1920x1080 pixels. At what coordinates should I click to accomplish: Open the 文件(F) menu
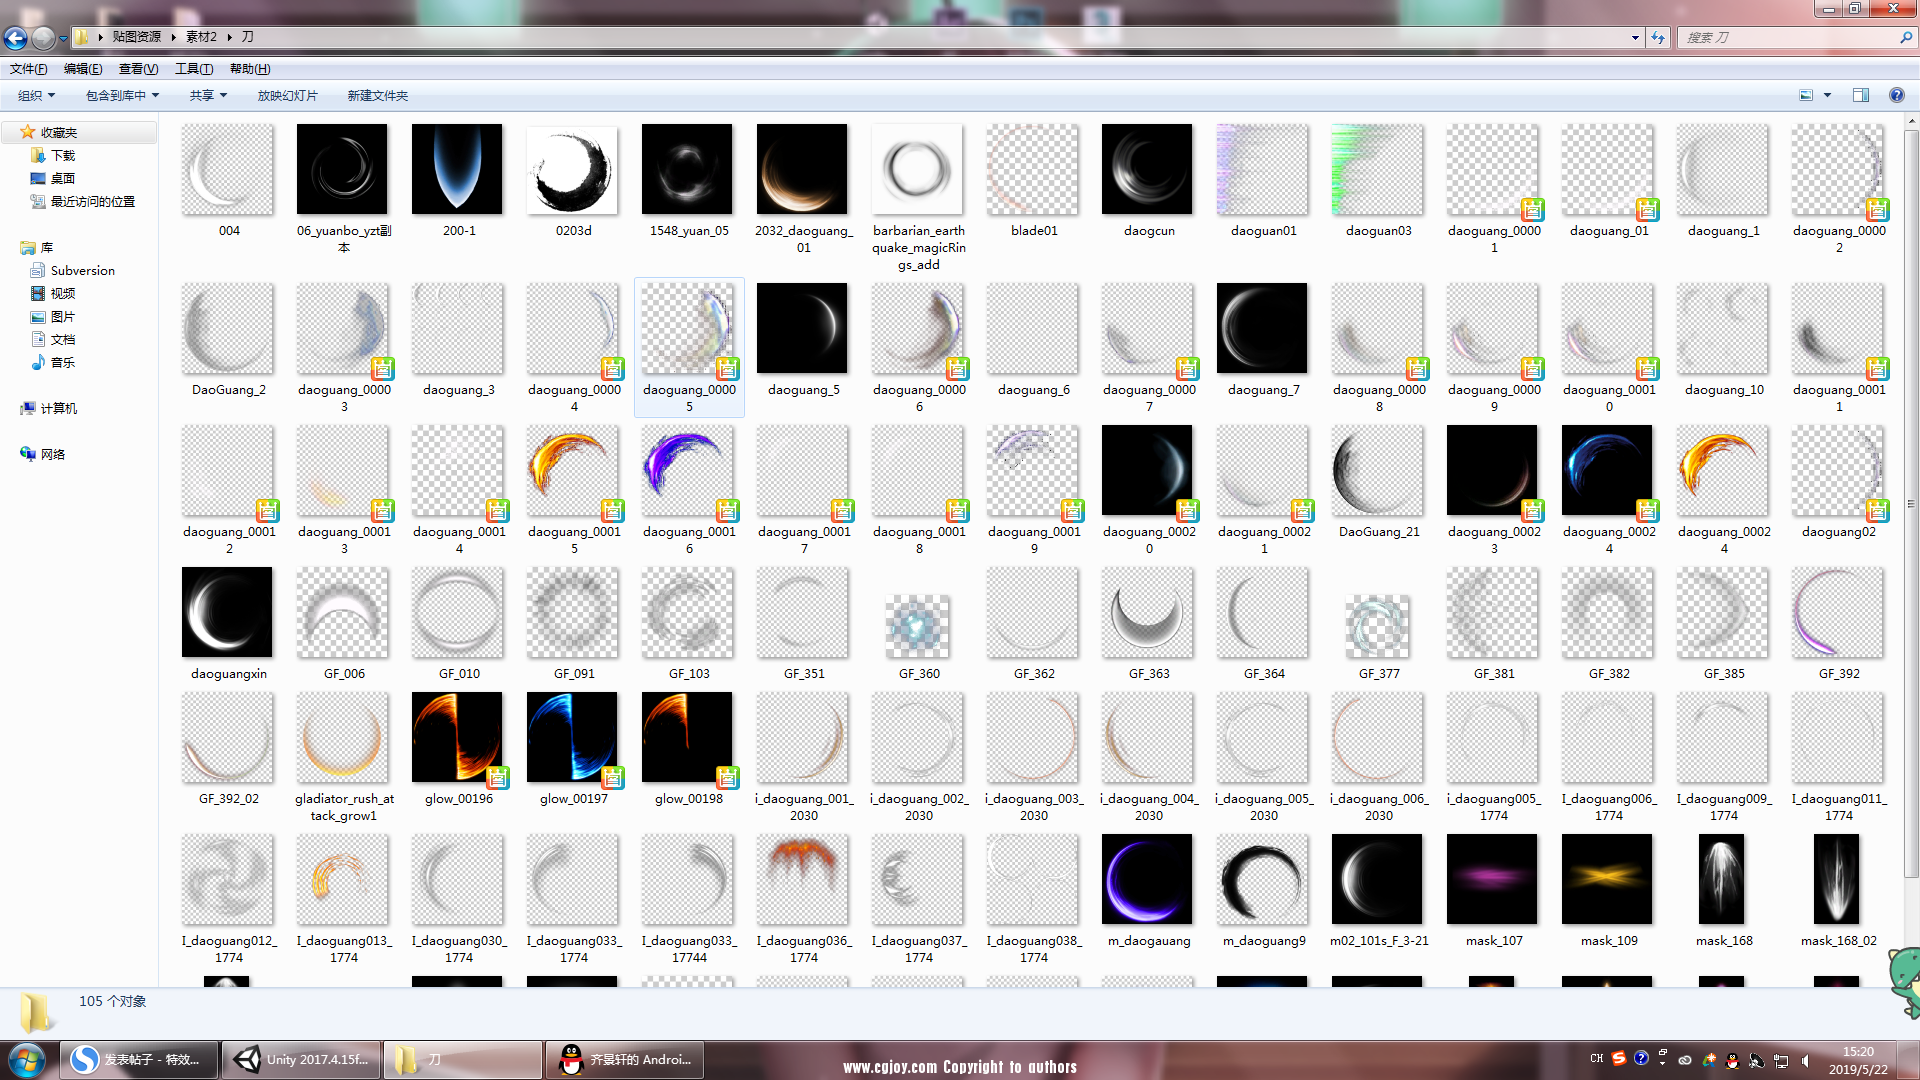[x=28, y=69]
